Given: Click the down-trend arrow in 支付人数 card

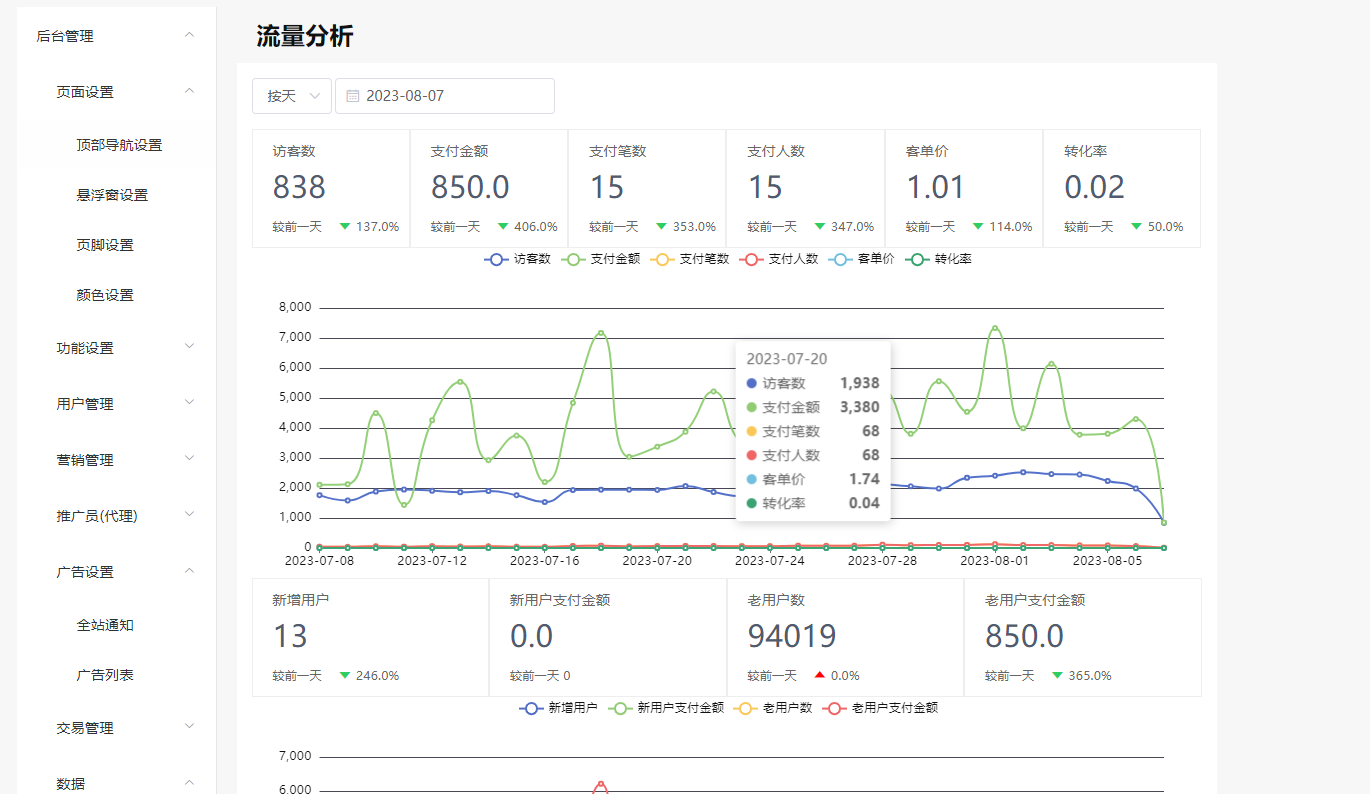Looking at the screenshot, I should pyautogui.click(x=820, y=226).
